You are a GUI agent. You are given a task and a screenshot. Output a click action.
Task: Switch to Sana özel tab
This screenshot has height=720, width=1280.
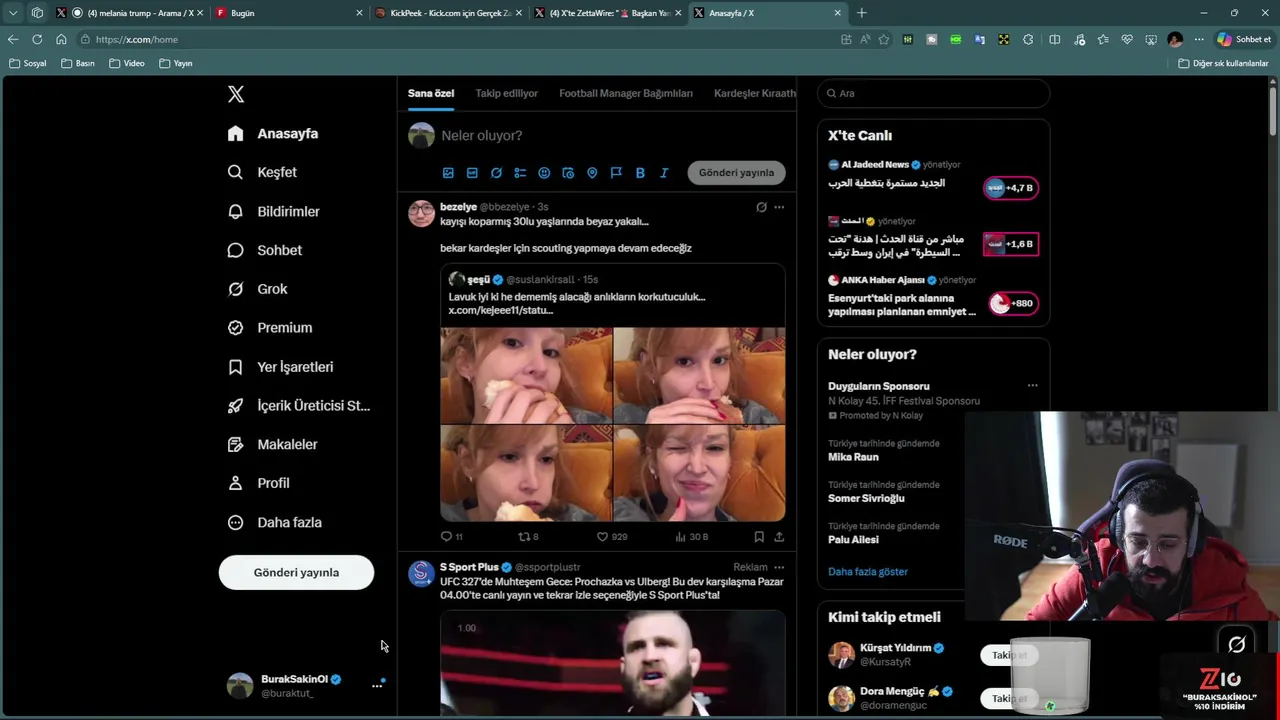click(x=431, y=93)
